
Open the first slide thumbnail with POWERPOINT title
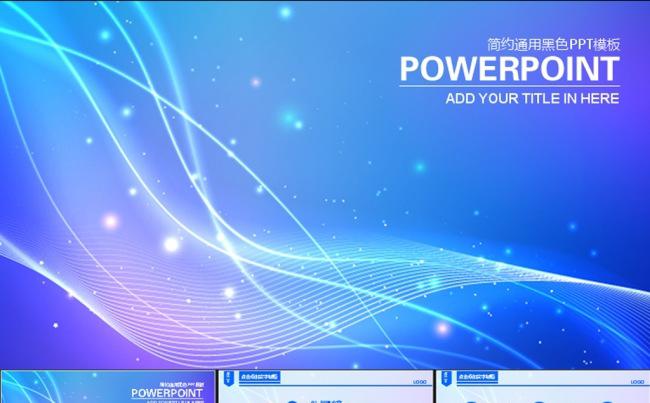pos(108,387)
